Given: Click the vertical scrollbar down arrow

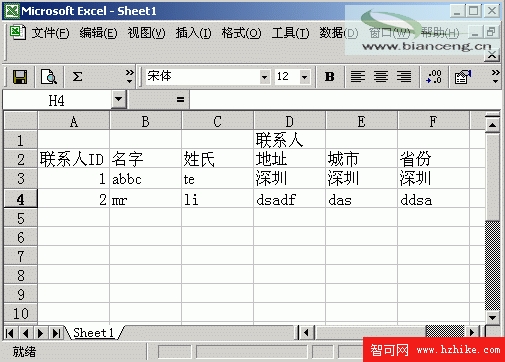Looking at the screenshot, I should tap(492, 317).
